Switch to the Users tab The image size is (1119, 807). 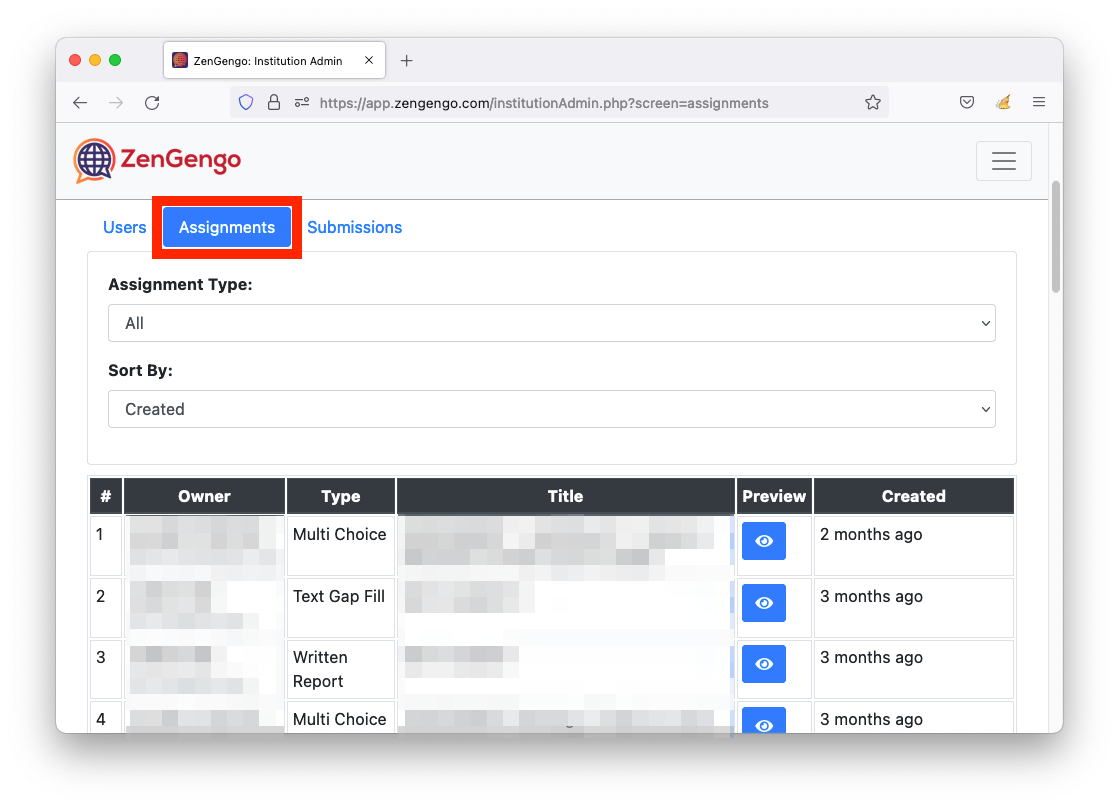tap(124, 228)
